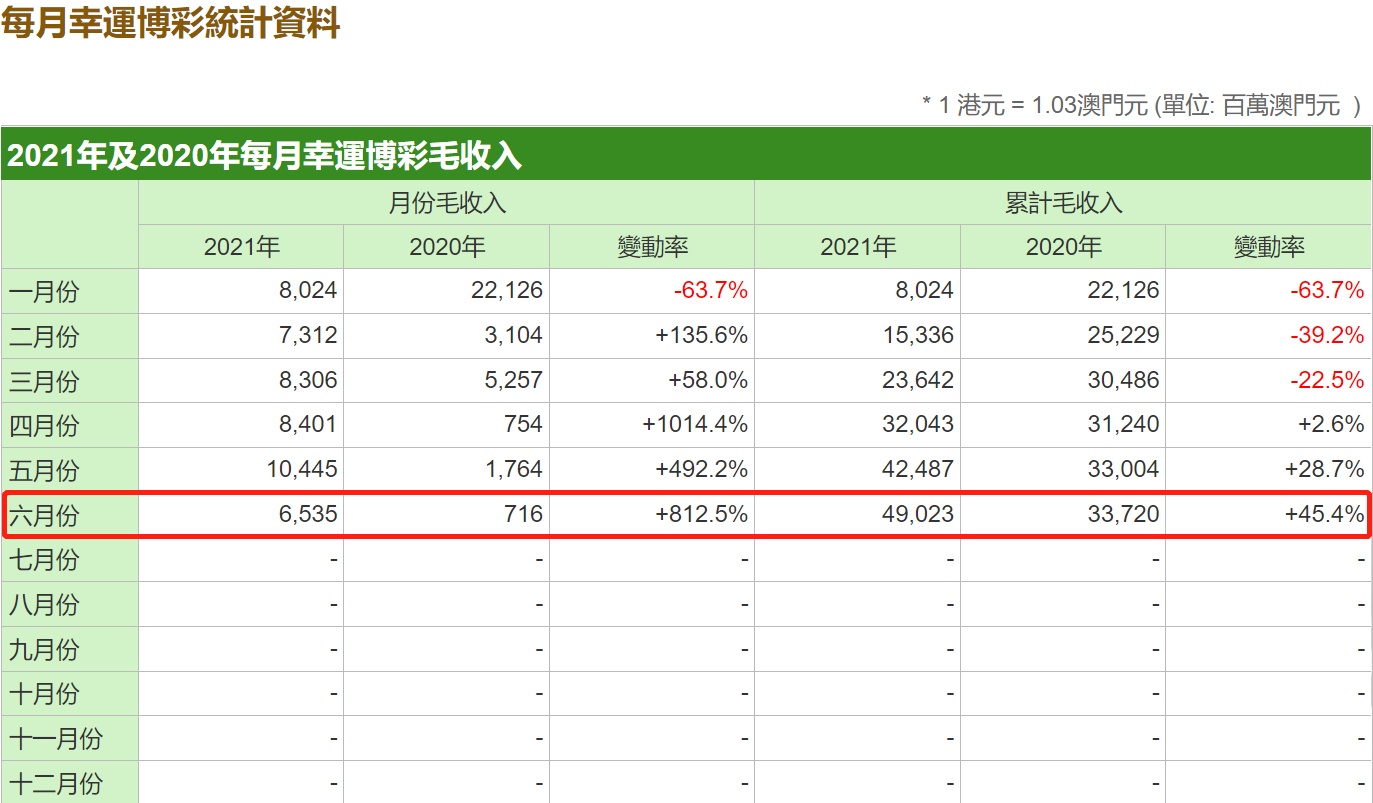This screenshot has height=803, width=1373.
Task: Click the May 2020 value 1,764
Action: pyautogui.click(x=514, y=469)
